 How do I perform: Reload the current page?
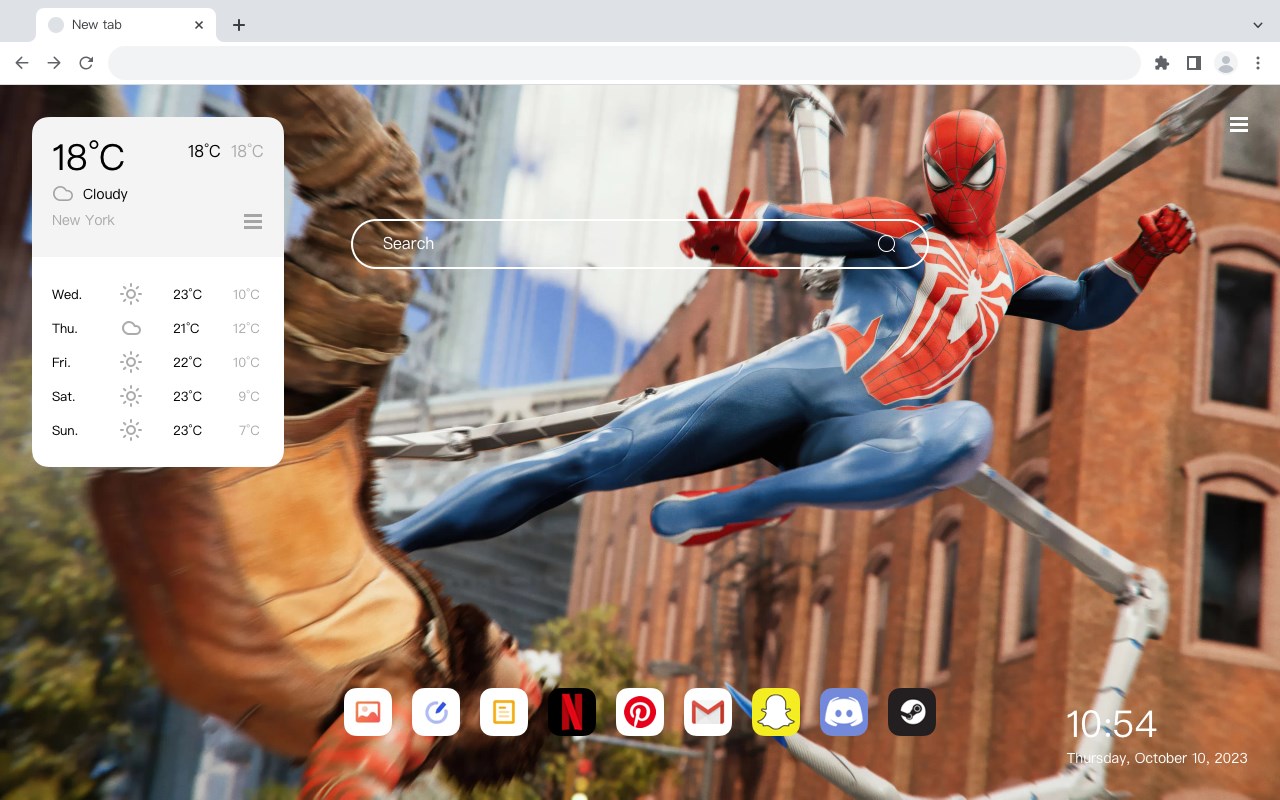[86, 63]
